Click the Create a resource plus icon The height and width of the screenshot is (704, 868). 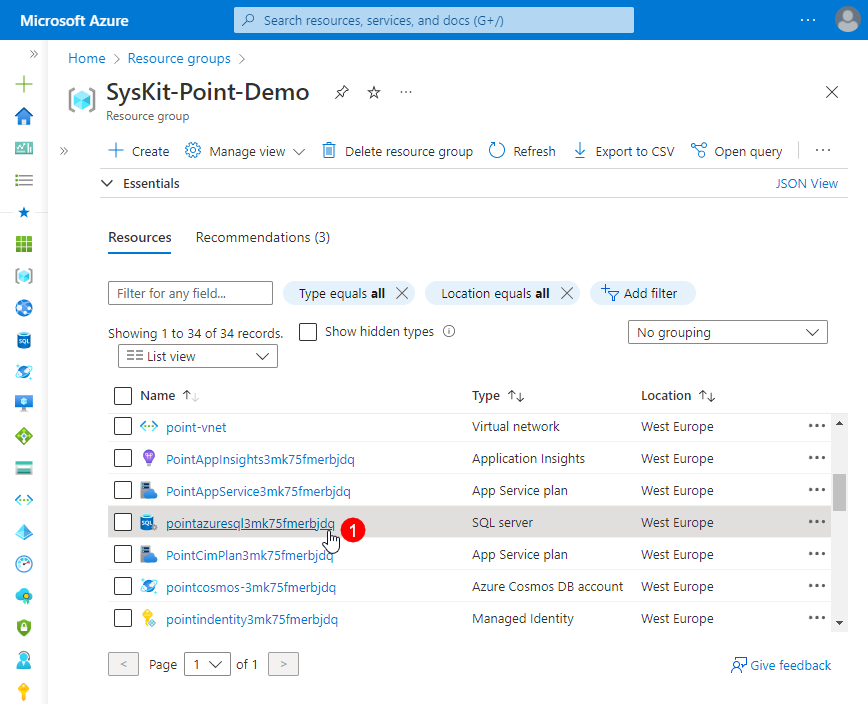click(x=23, y=84)
